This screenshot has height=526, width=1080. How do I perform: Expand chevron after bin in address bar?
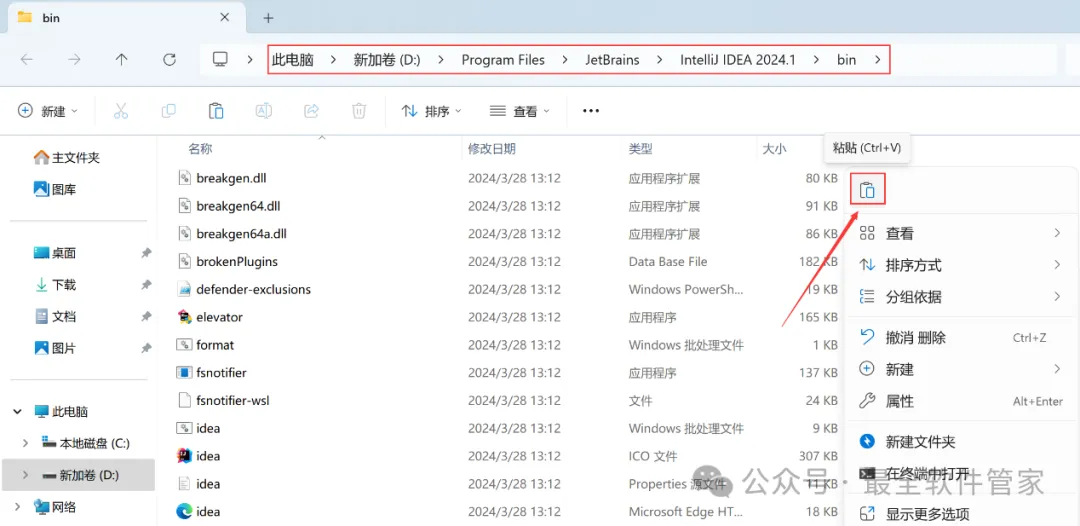coord(877,60)
